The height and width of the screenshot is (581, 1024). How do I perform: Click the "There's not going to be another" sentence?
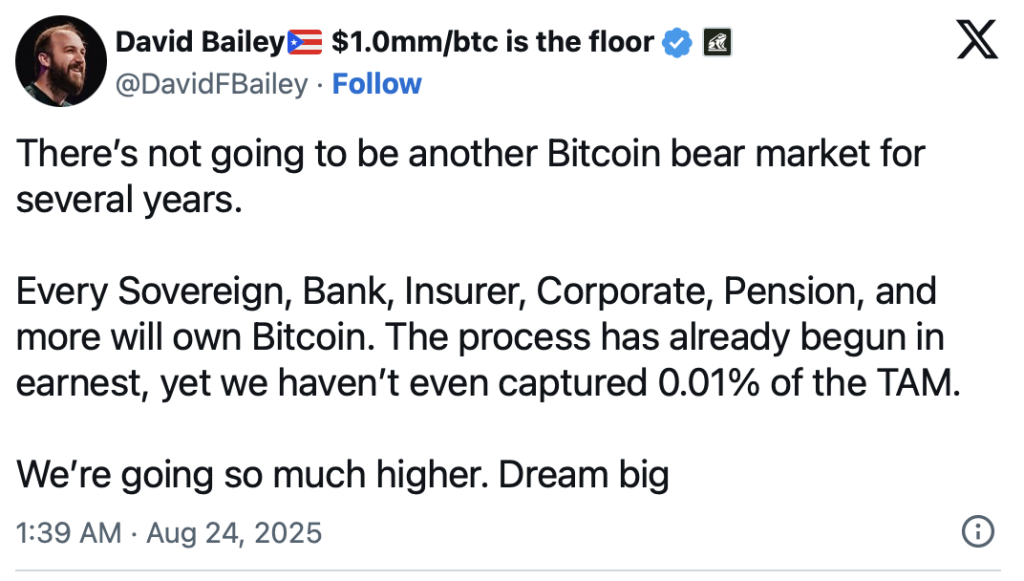(x=278, y=154)
